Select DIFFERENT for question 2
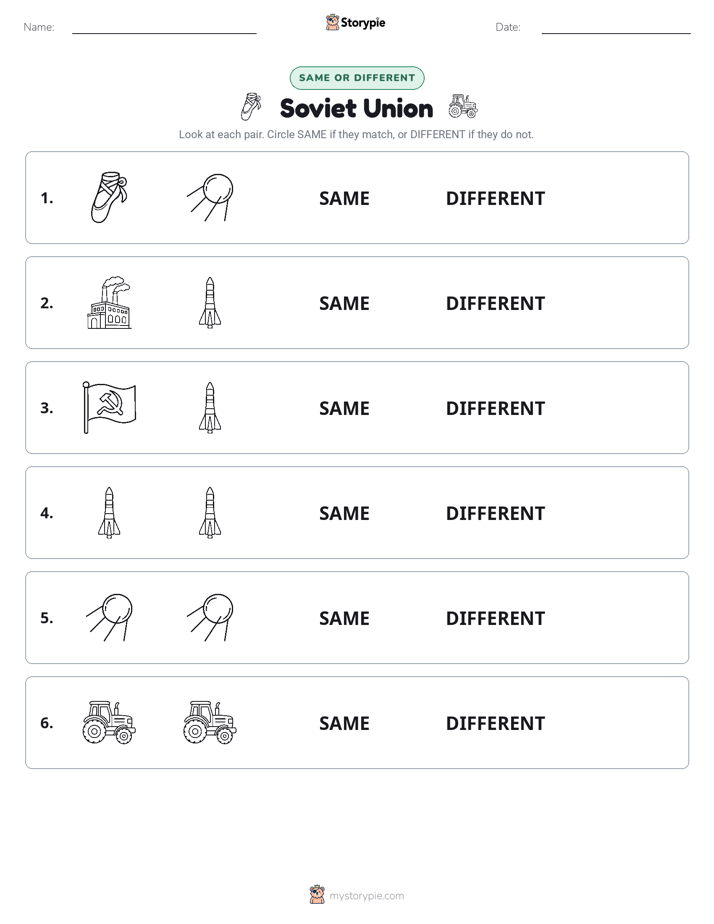Viewport: 714px width, 924px height. [495, 303]
